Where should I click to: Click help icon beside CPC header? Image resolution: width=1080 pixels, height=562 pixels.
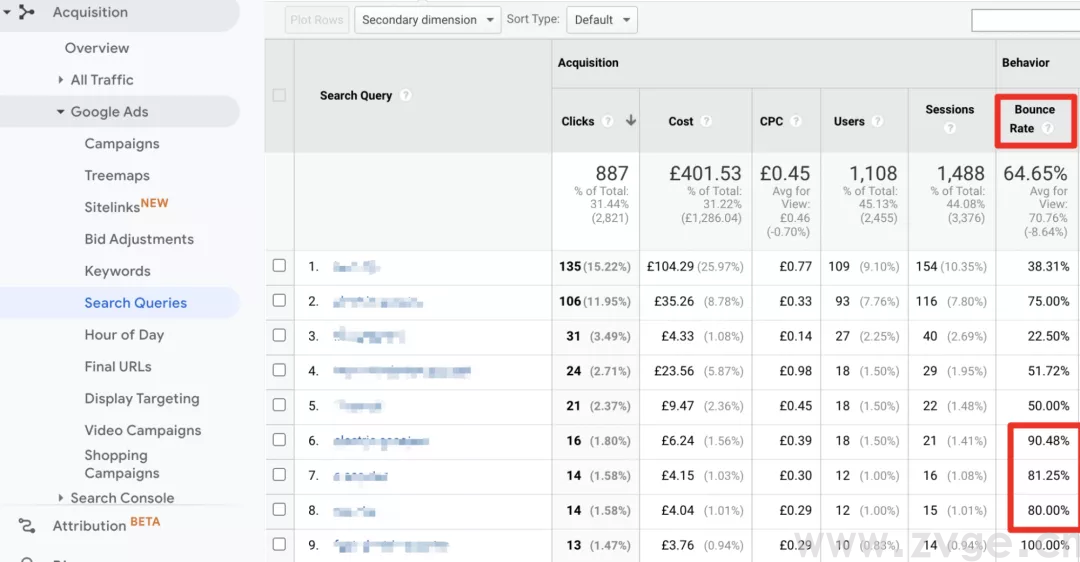(x=796, y=121)
